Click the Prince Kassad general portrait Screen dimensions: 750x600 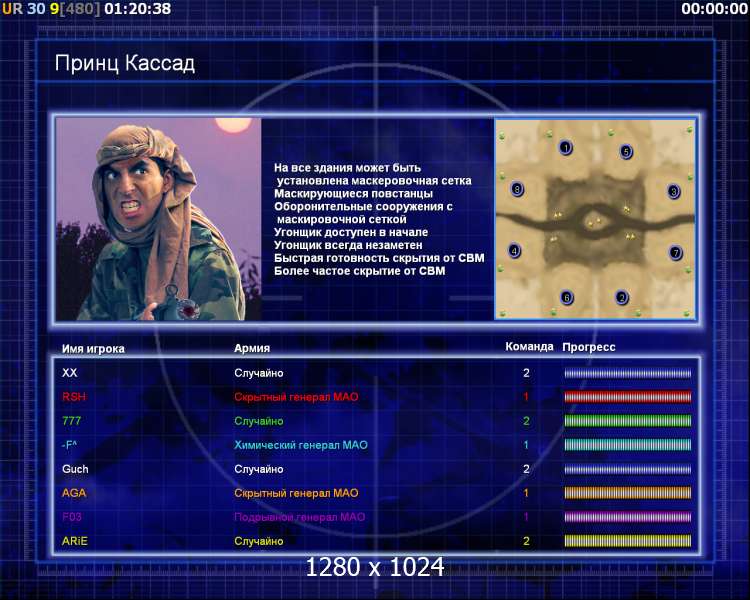(x=158, y=219)
